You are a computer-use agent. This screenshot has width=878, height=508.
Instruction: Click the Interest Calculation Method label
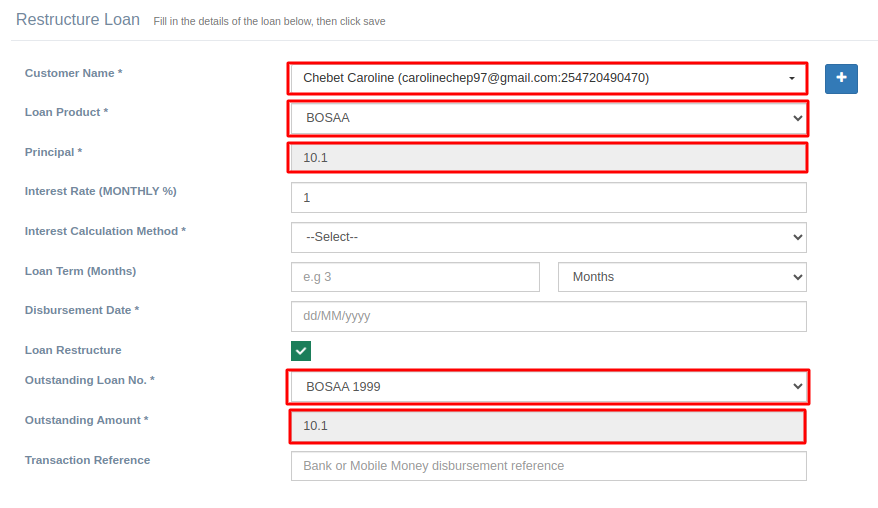[x=105, y=231]
